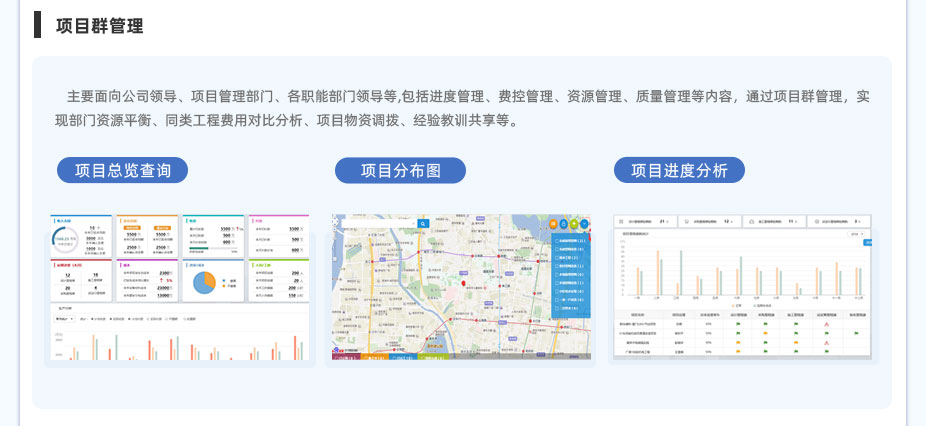926x426 pixels.
Task: Type in the map search input field
Action: pyautogui.click(x=378, y=224)
